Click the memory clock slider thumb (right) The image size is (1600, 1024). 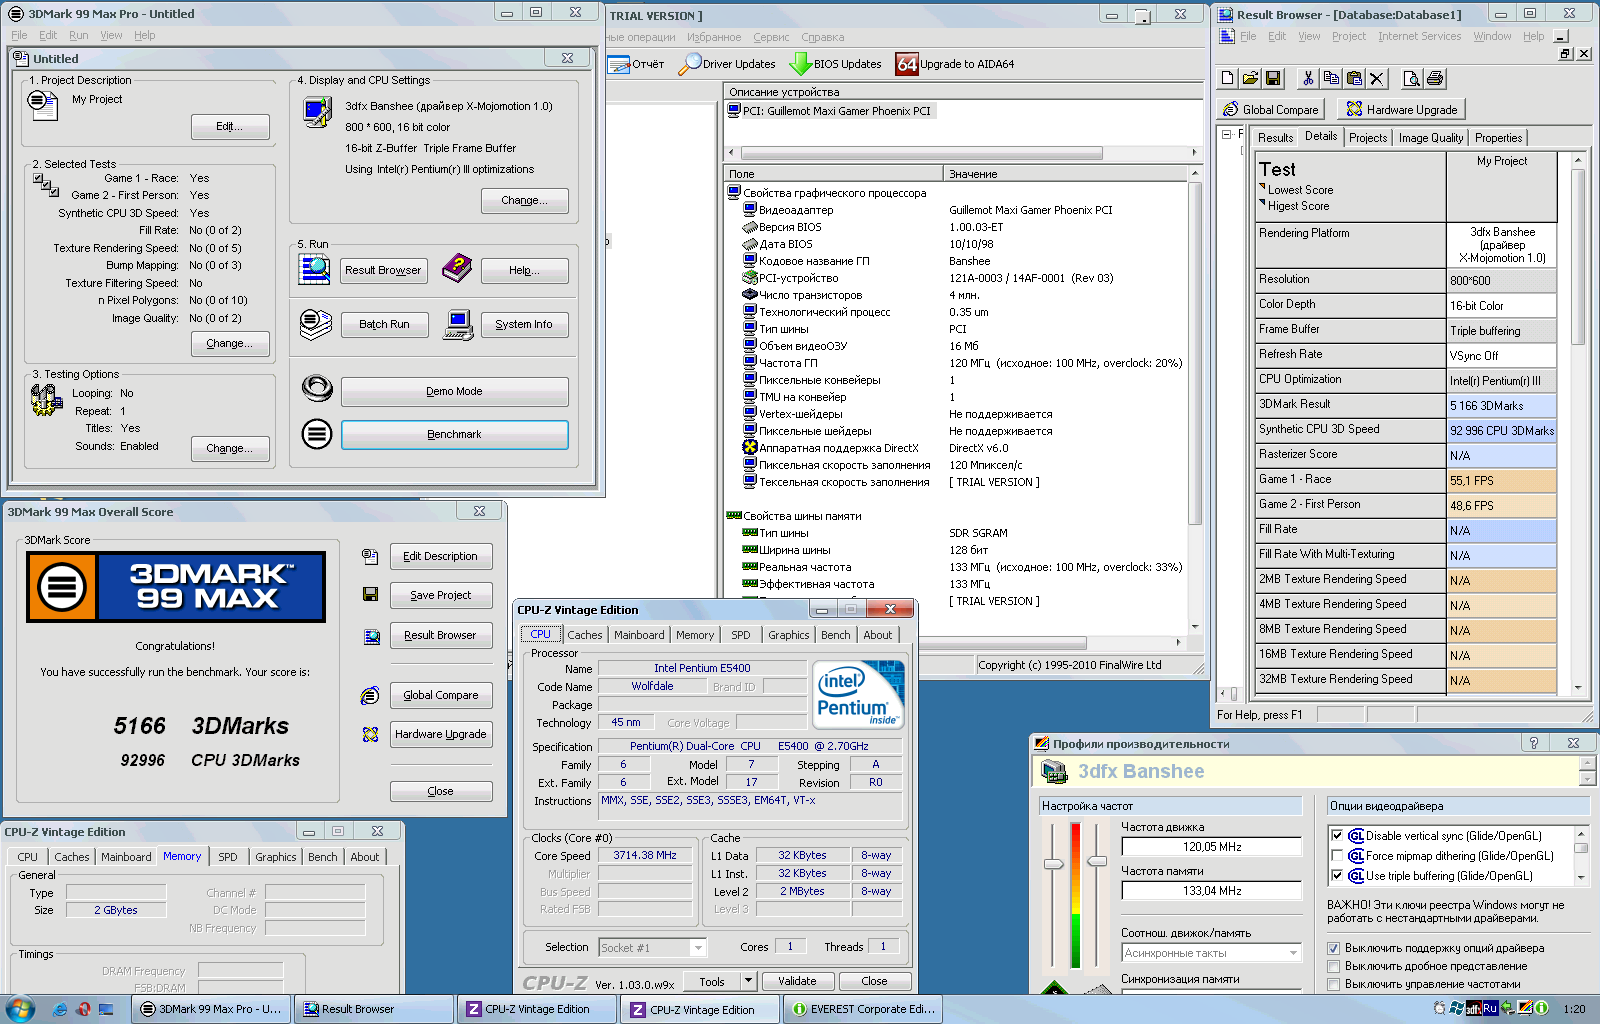tap(1097, 860)
